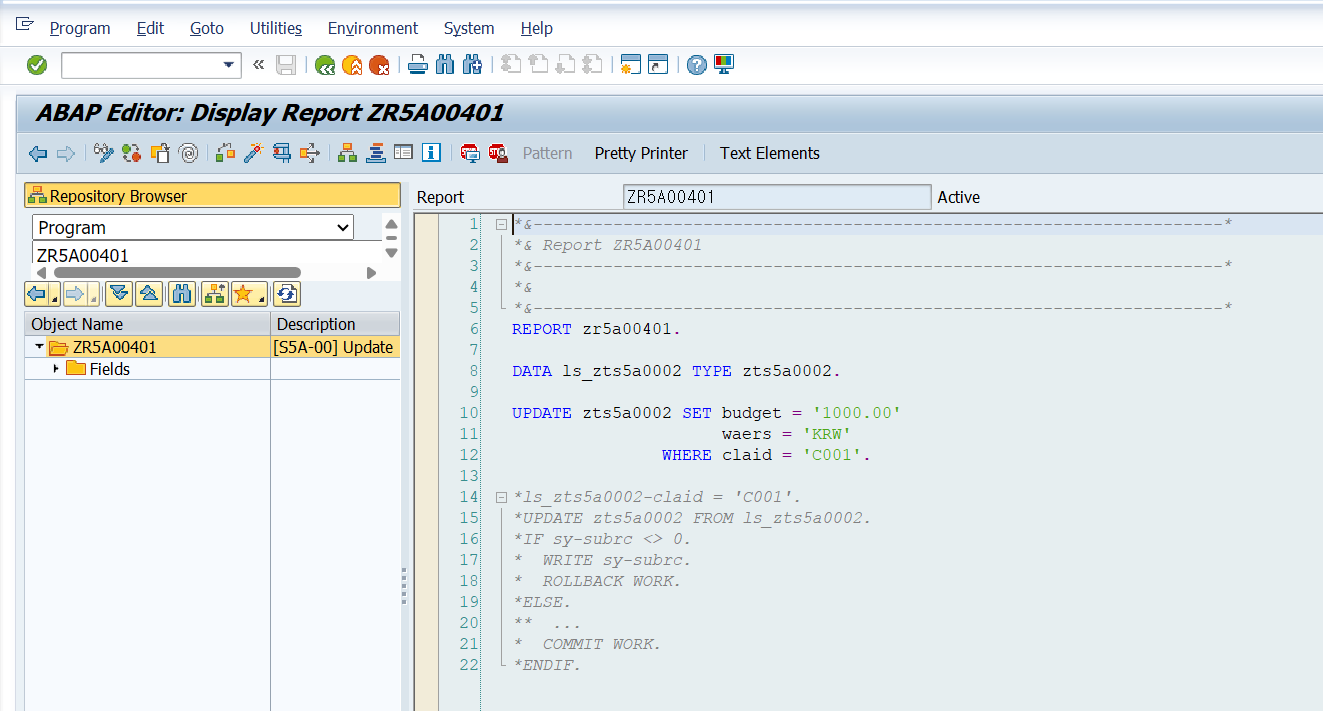Click the Enhance spiral icon
This screenshot has height=711, width=1323.
click(188, 153)
